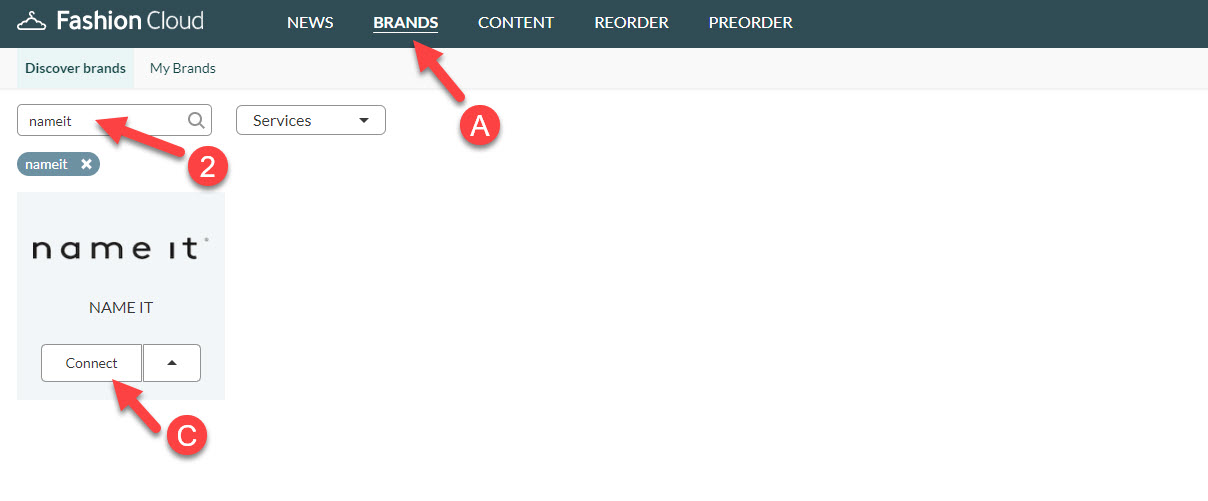The height and width of the screenshot is (501, 1208).
Task: Open the REORDER page
Action: [x=631, y=23]
